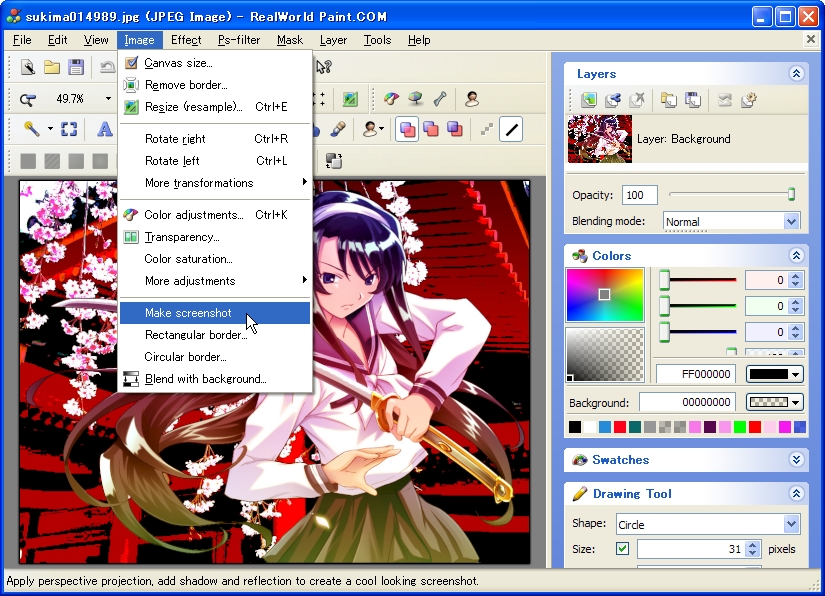This screenshot has height=596, width=825.
Task: Click the person portrait toolbar icon
Action: [x=472, y=99]
